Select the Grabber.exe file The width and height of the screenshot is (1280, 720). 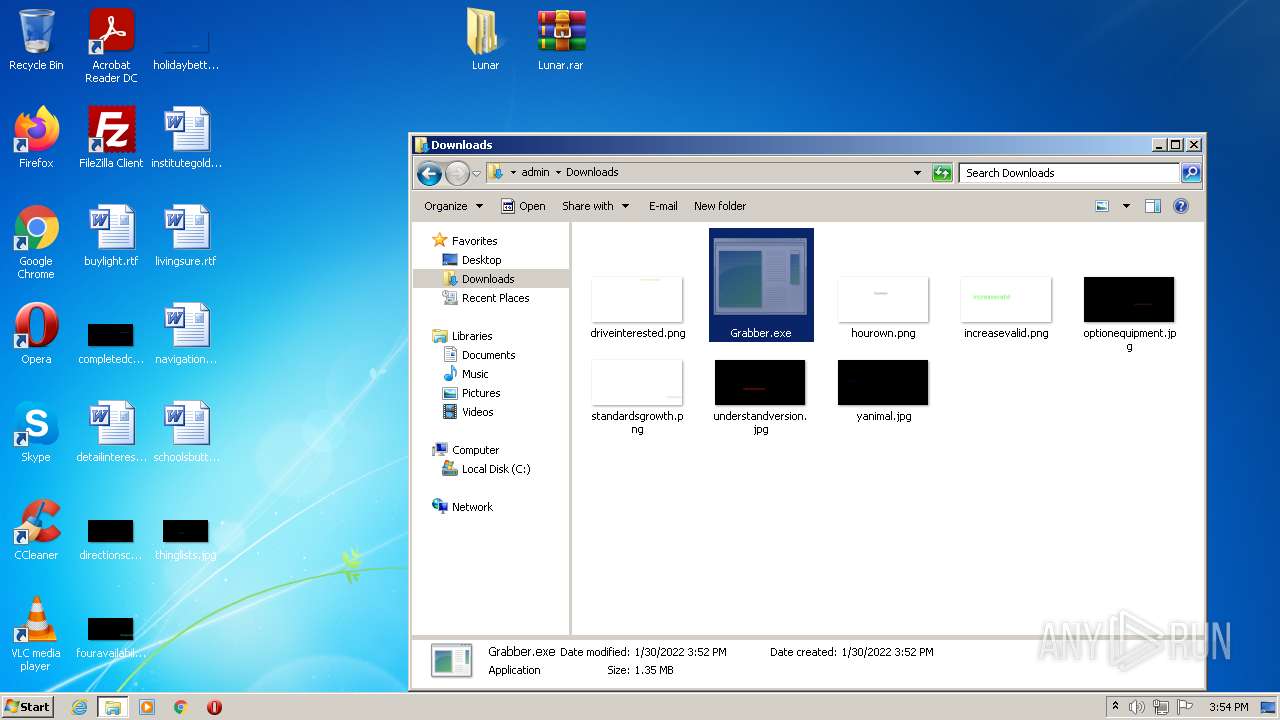[x=761, y=285]
